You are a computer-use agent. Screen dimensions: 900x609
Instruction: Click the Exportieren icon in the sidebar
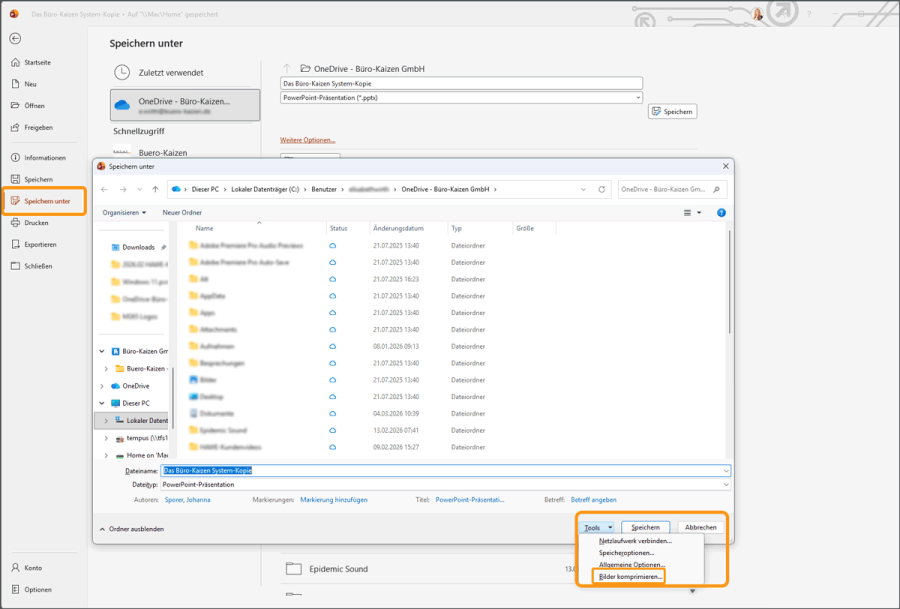point(15,244)
